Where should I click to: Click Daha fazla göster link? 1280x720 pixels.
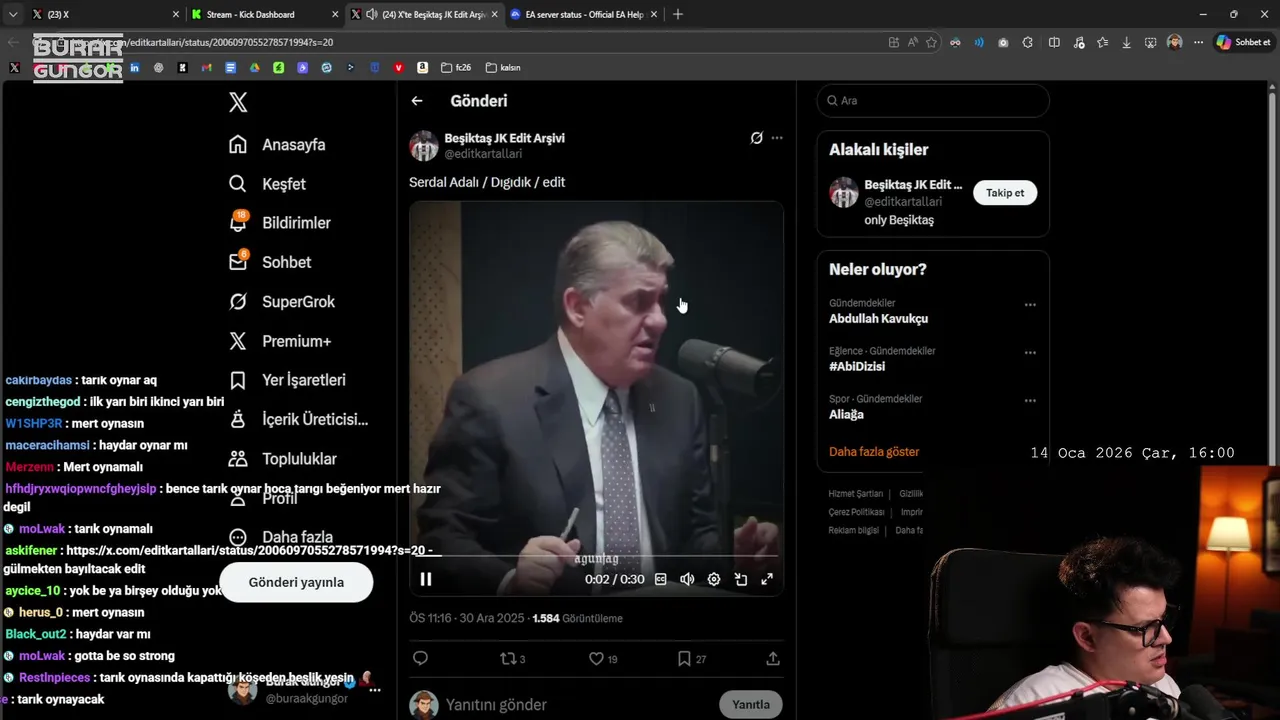[874, 452]
